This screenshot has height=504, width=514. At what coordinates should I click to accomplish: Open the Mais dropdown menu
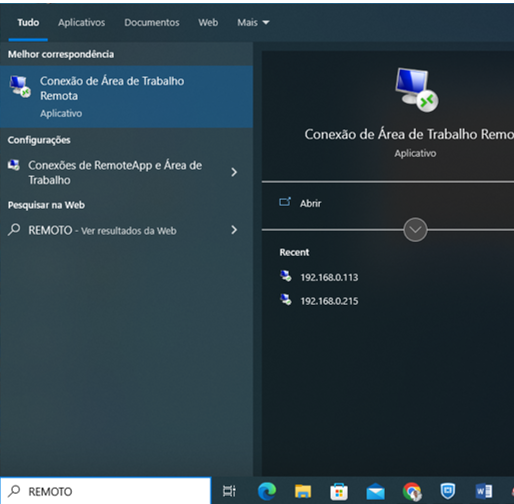[x=253, y=23]
